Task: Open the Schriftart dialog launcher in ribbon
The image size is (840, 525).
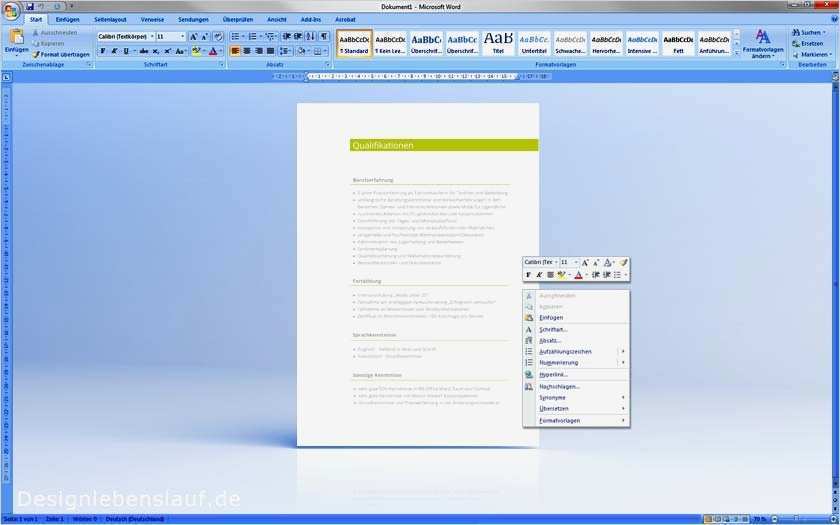Action: point(221,65)
